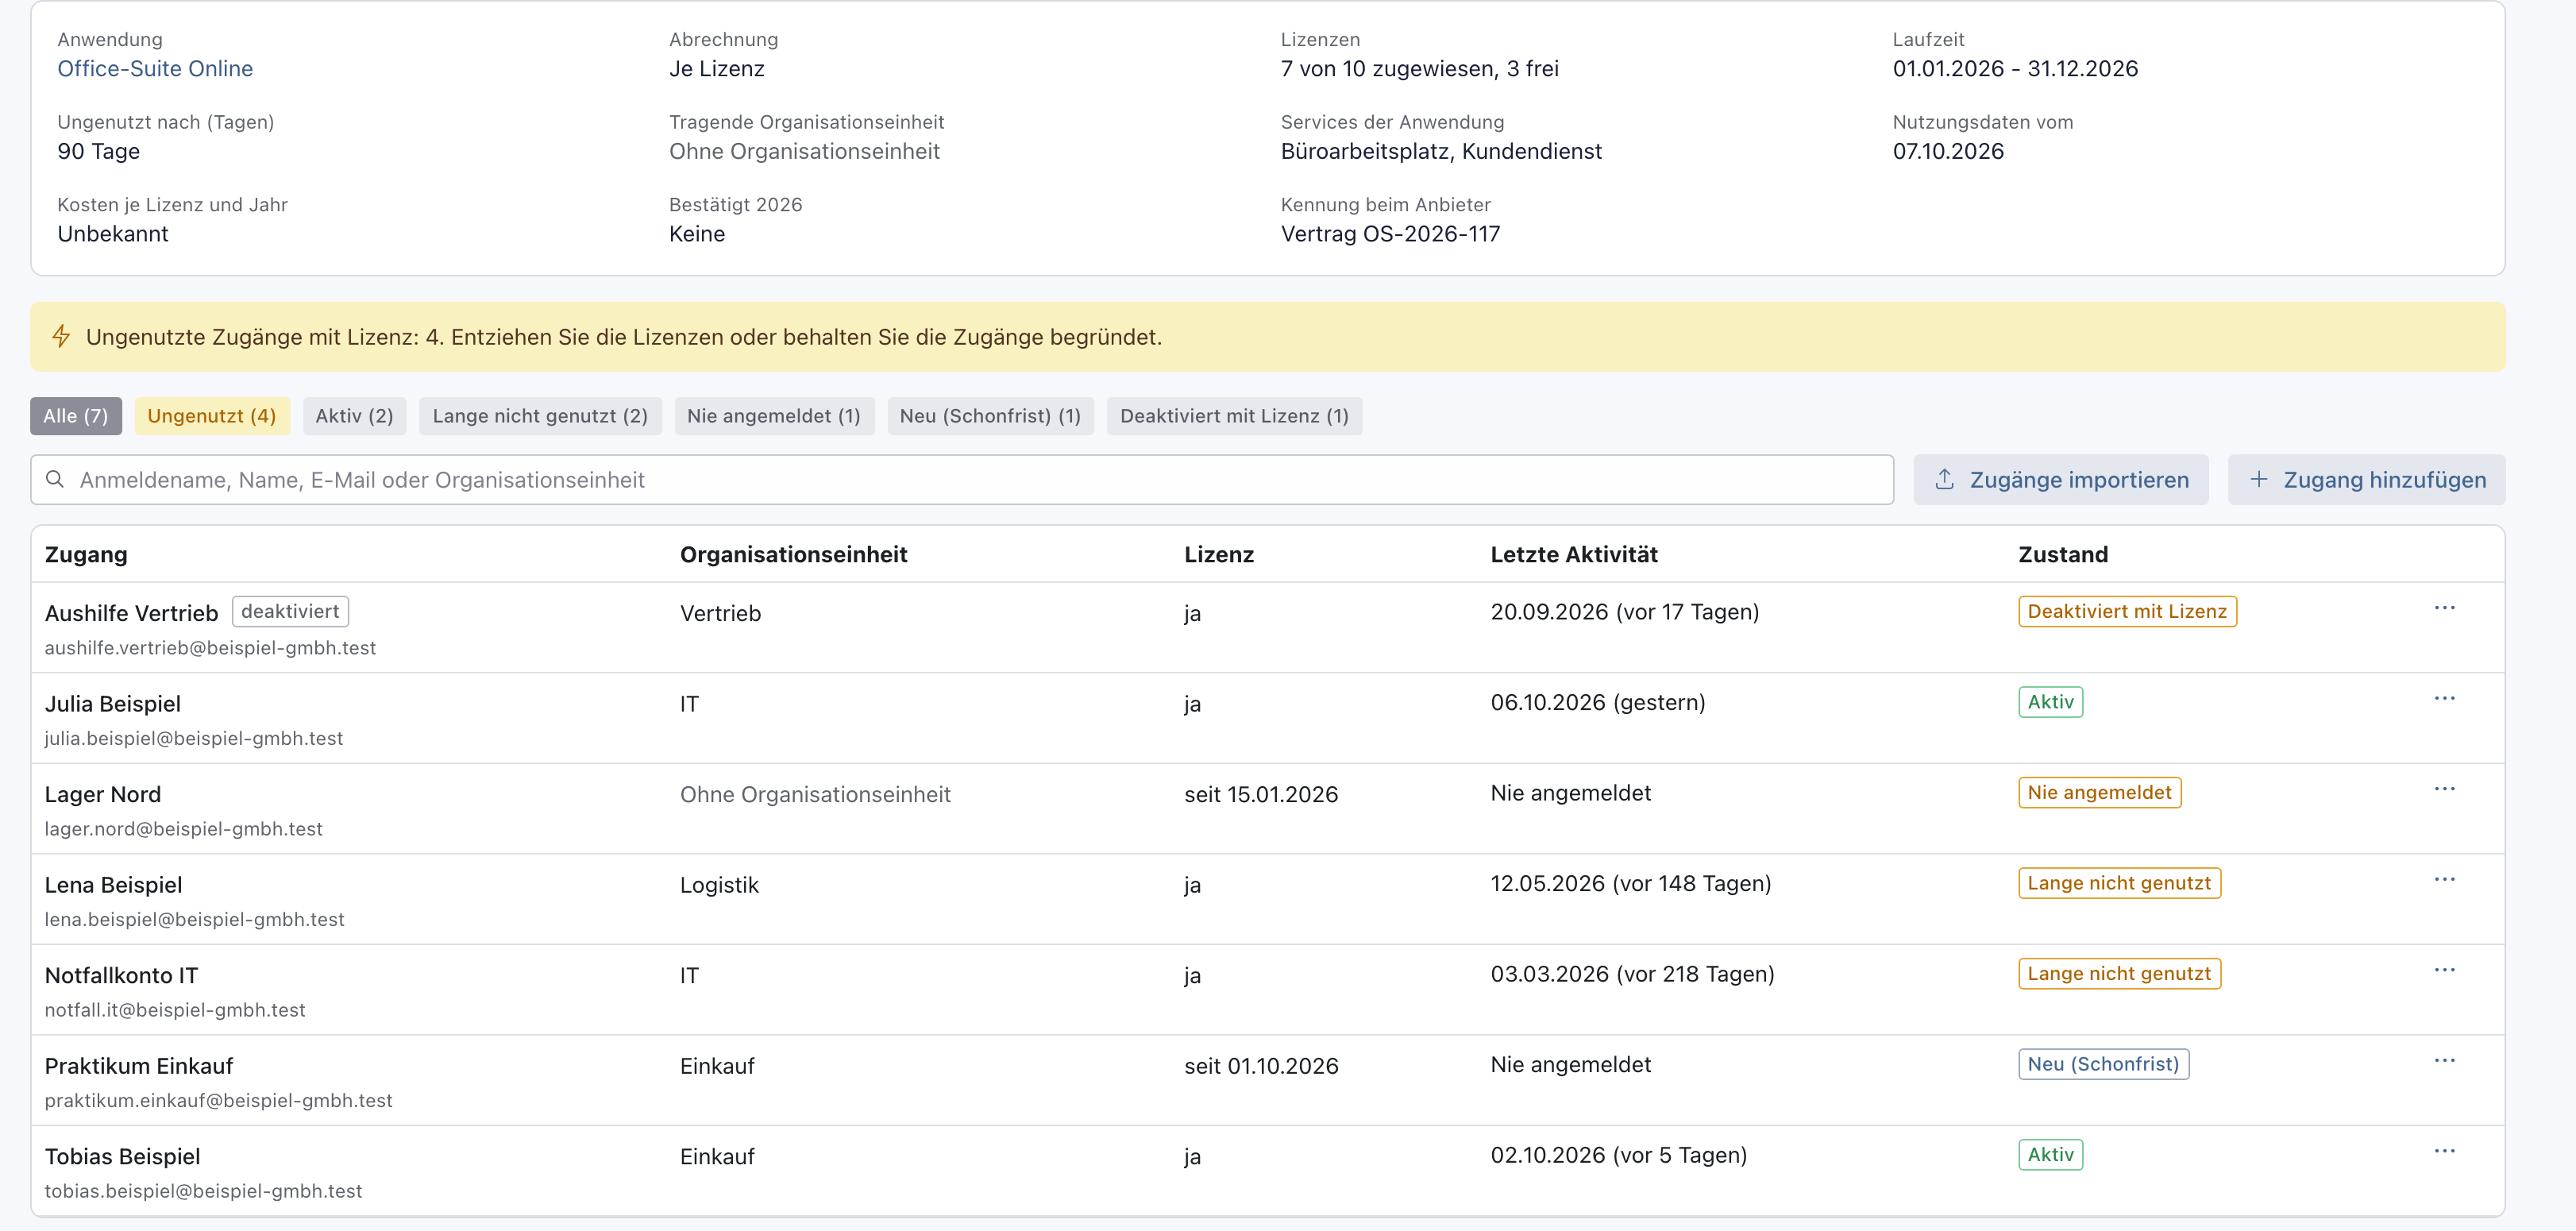Click the lightning icon in warning banner
The image size is (2576, 1231).
click(61, 336)
